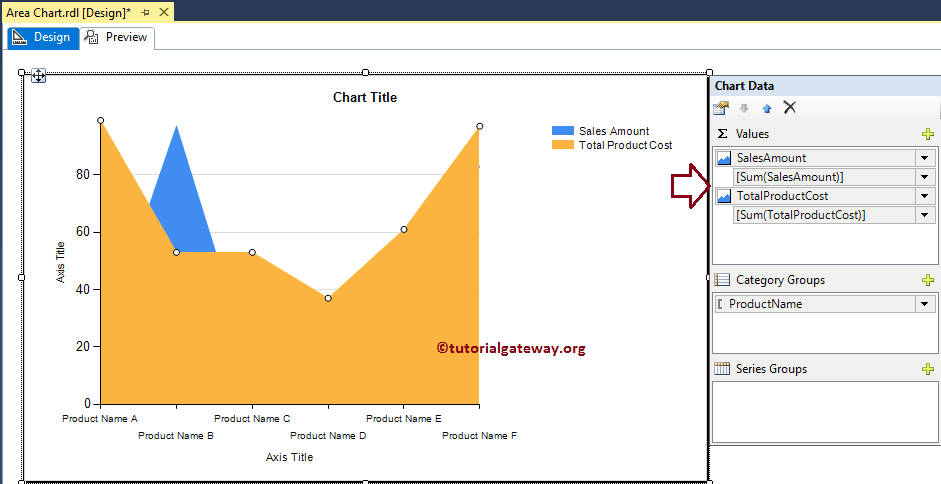This screenshot has width=941, height=484.
Task: Select the Total Product Cost legend label
Action: [625, 145]
